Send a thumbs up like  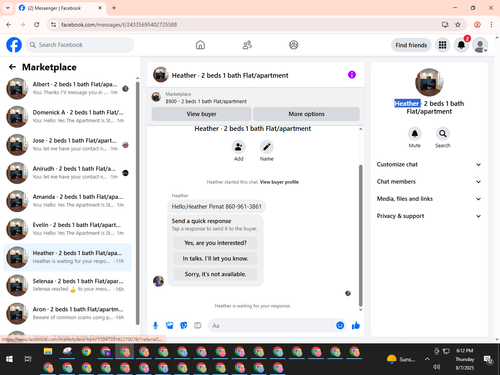[x=356, y=325]
